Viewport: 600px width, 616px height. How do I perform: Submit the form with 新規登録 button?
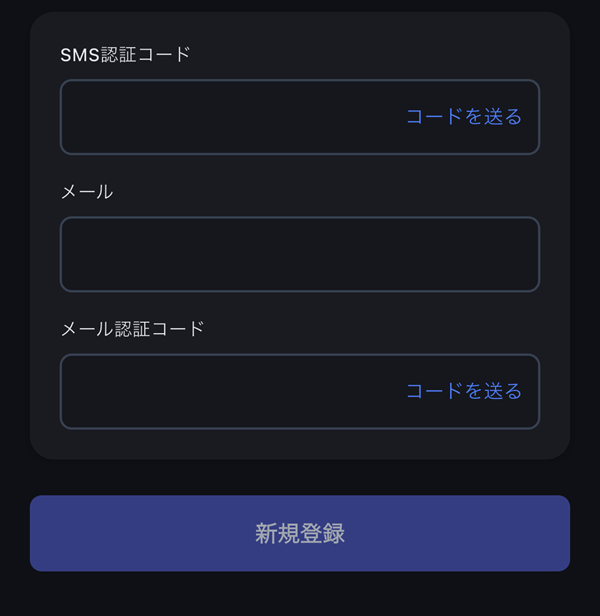click(x=300, y=533)
